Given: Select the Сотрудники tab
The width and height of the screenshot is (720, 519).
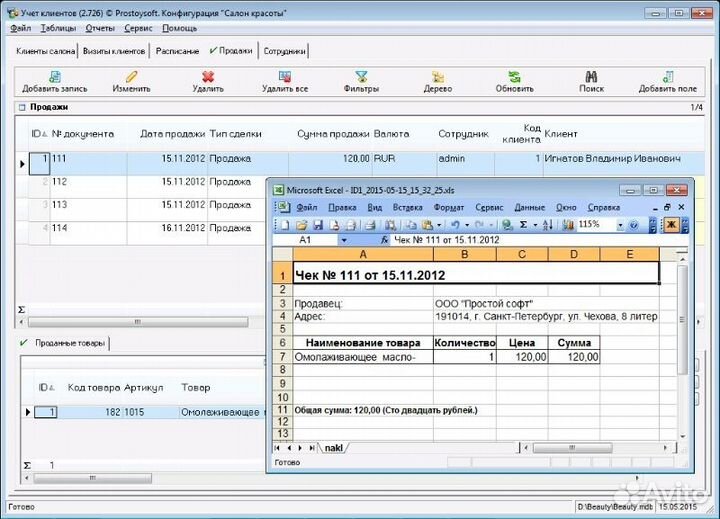Looking at the screenshot, I should coord(285,51).
